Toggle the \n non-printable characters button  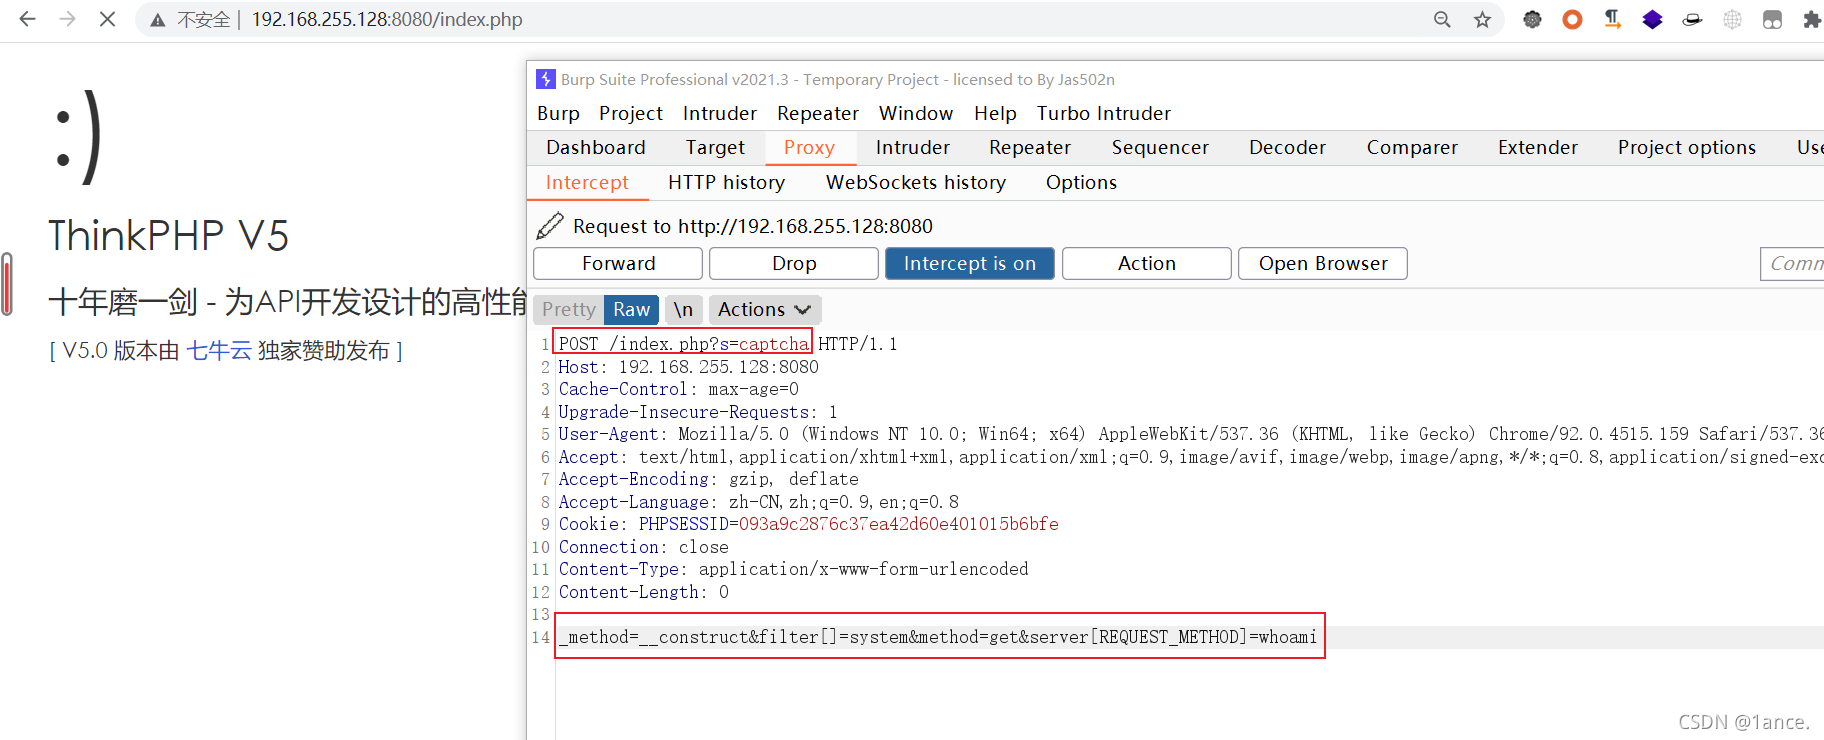(x=683, y=310)
